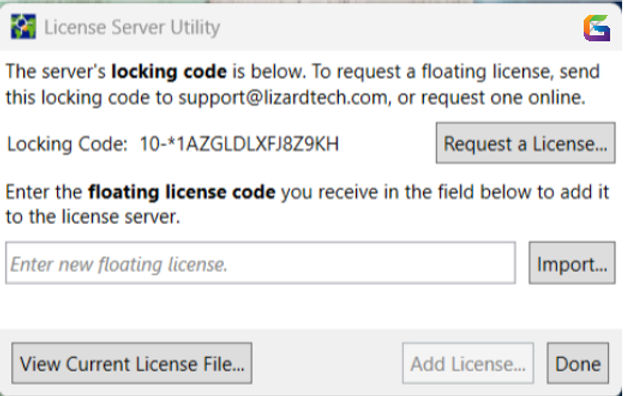Click Done to close the utility
Viewport: 626px width, 396px height.
pos(578,364)
